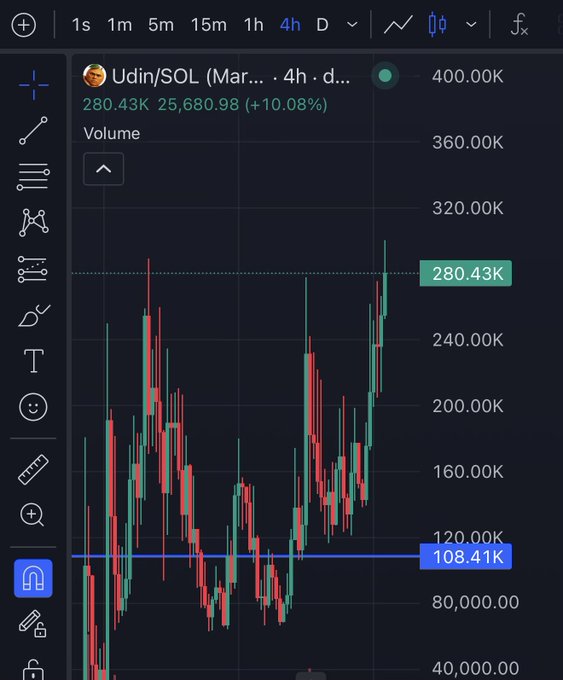Select the candlestick chart style icon

point(437,25)
